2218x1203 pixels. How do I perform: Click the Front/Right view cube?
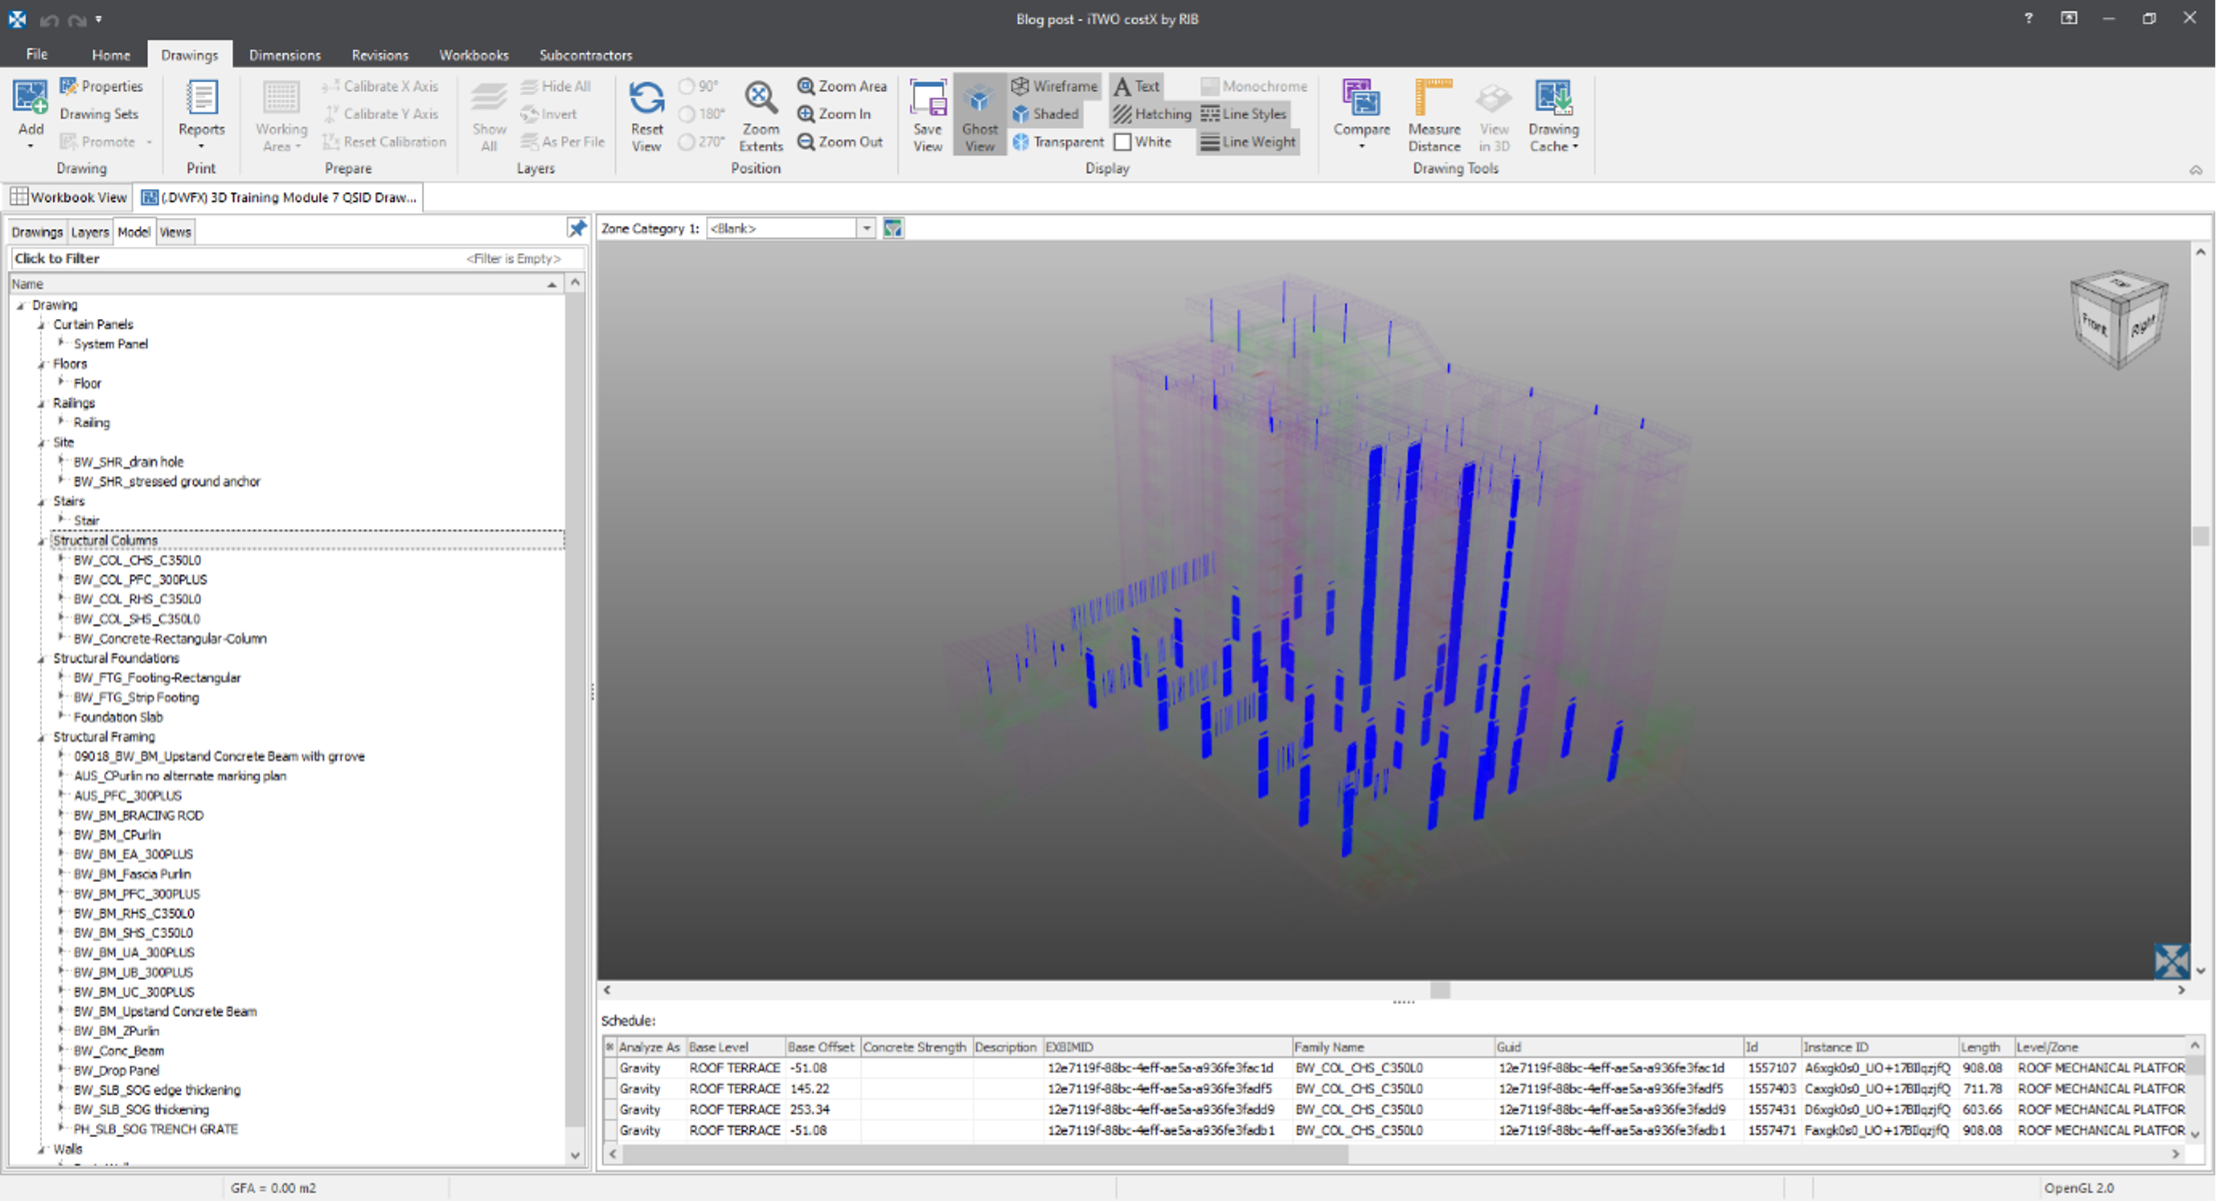pyautogui.click(x=2118, y=318)
